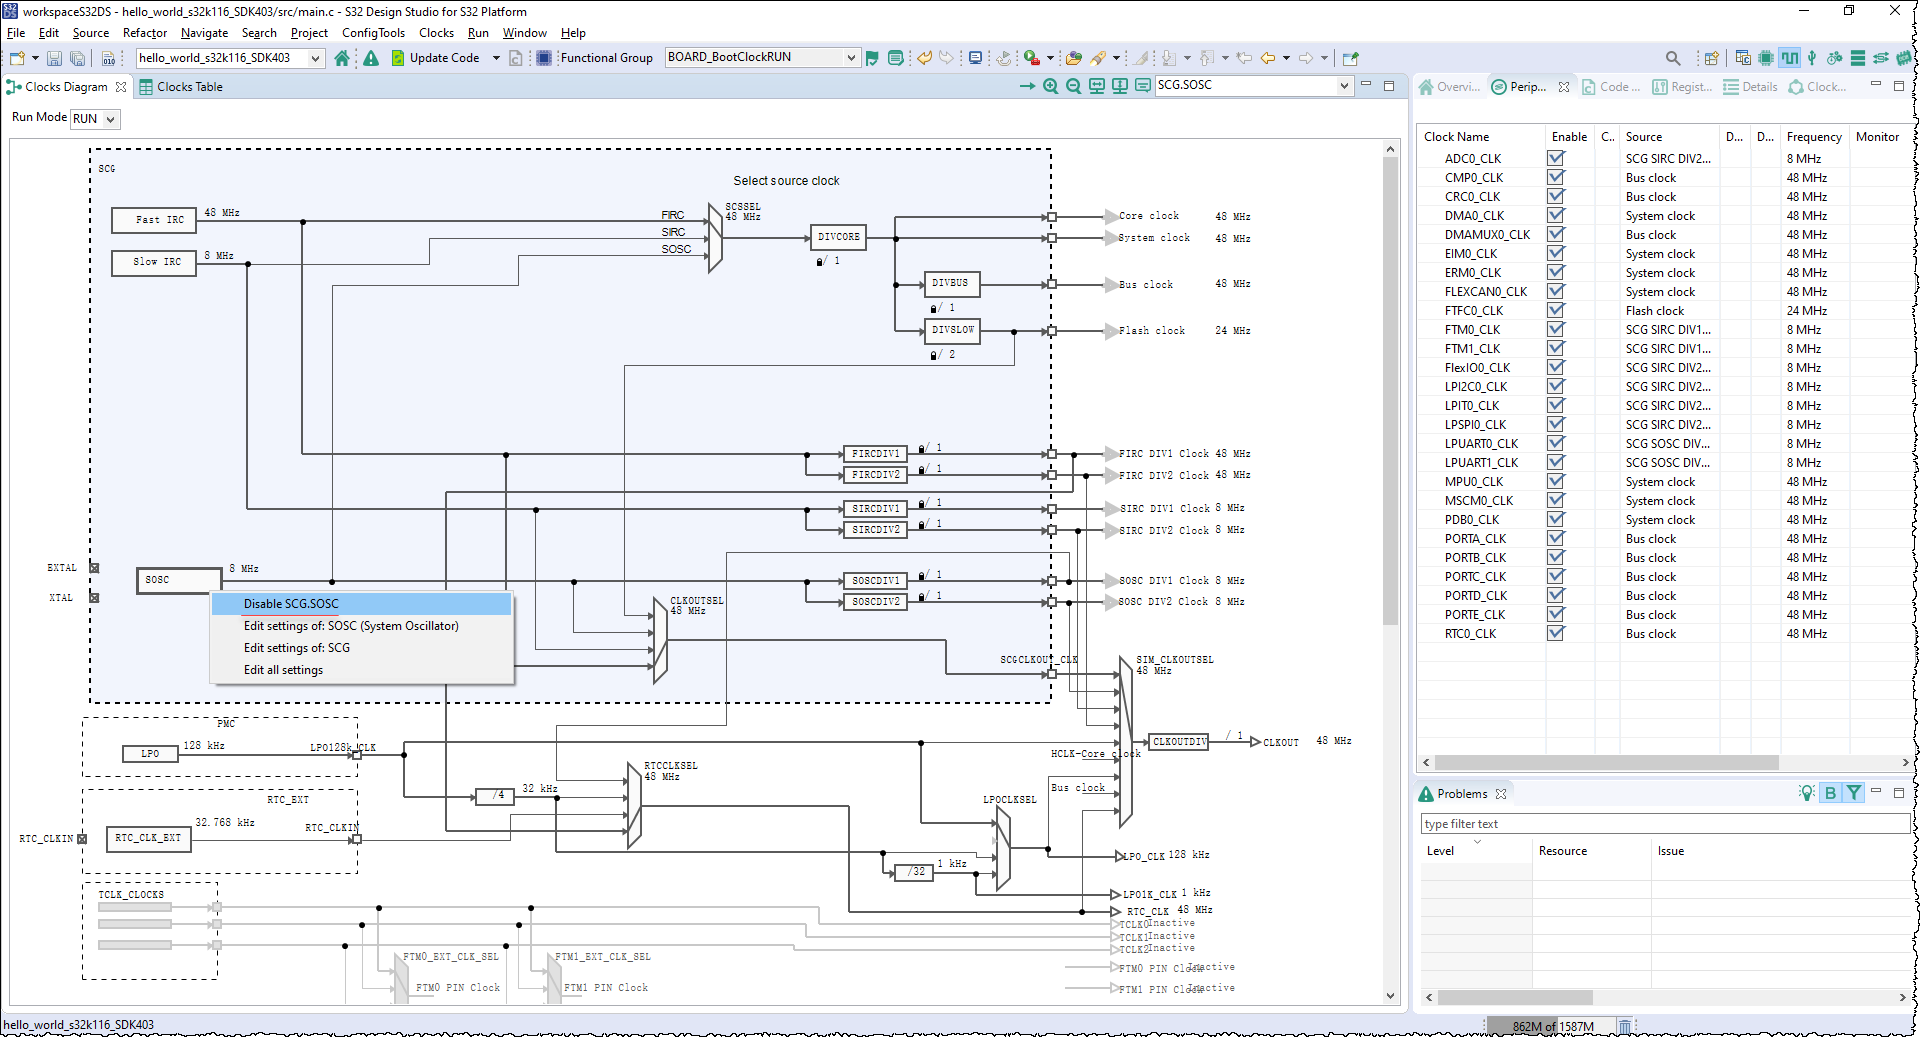
Task: Toggle the Enable checkbox for FTM0_CLK
Action: [x=1555, y=329]
